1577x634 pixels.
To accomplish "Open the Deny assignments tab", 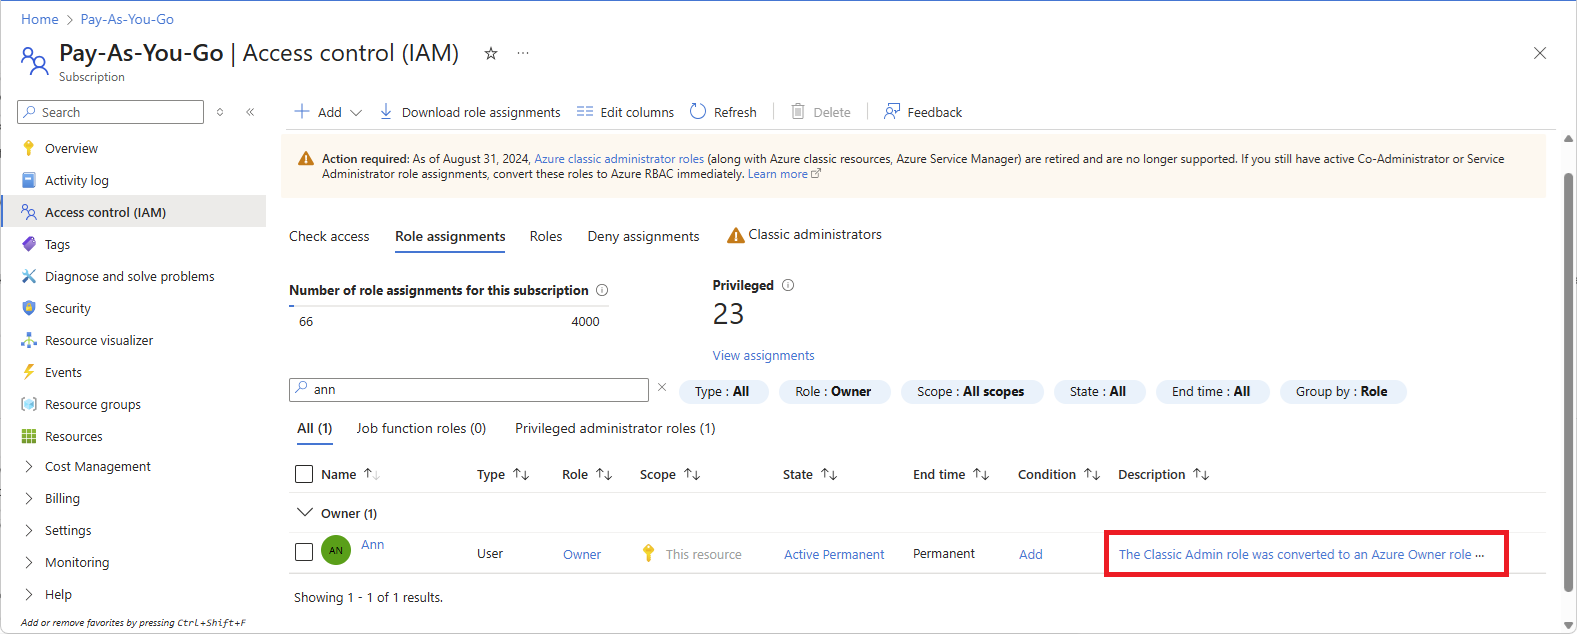I will point(643,236).
